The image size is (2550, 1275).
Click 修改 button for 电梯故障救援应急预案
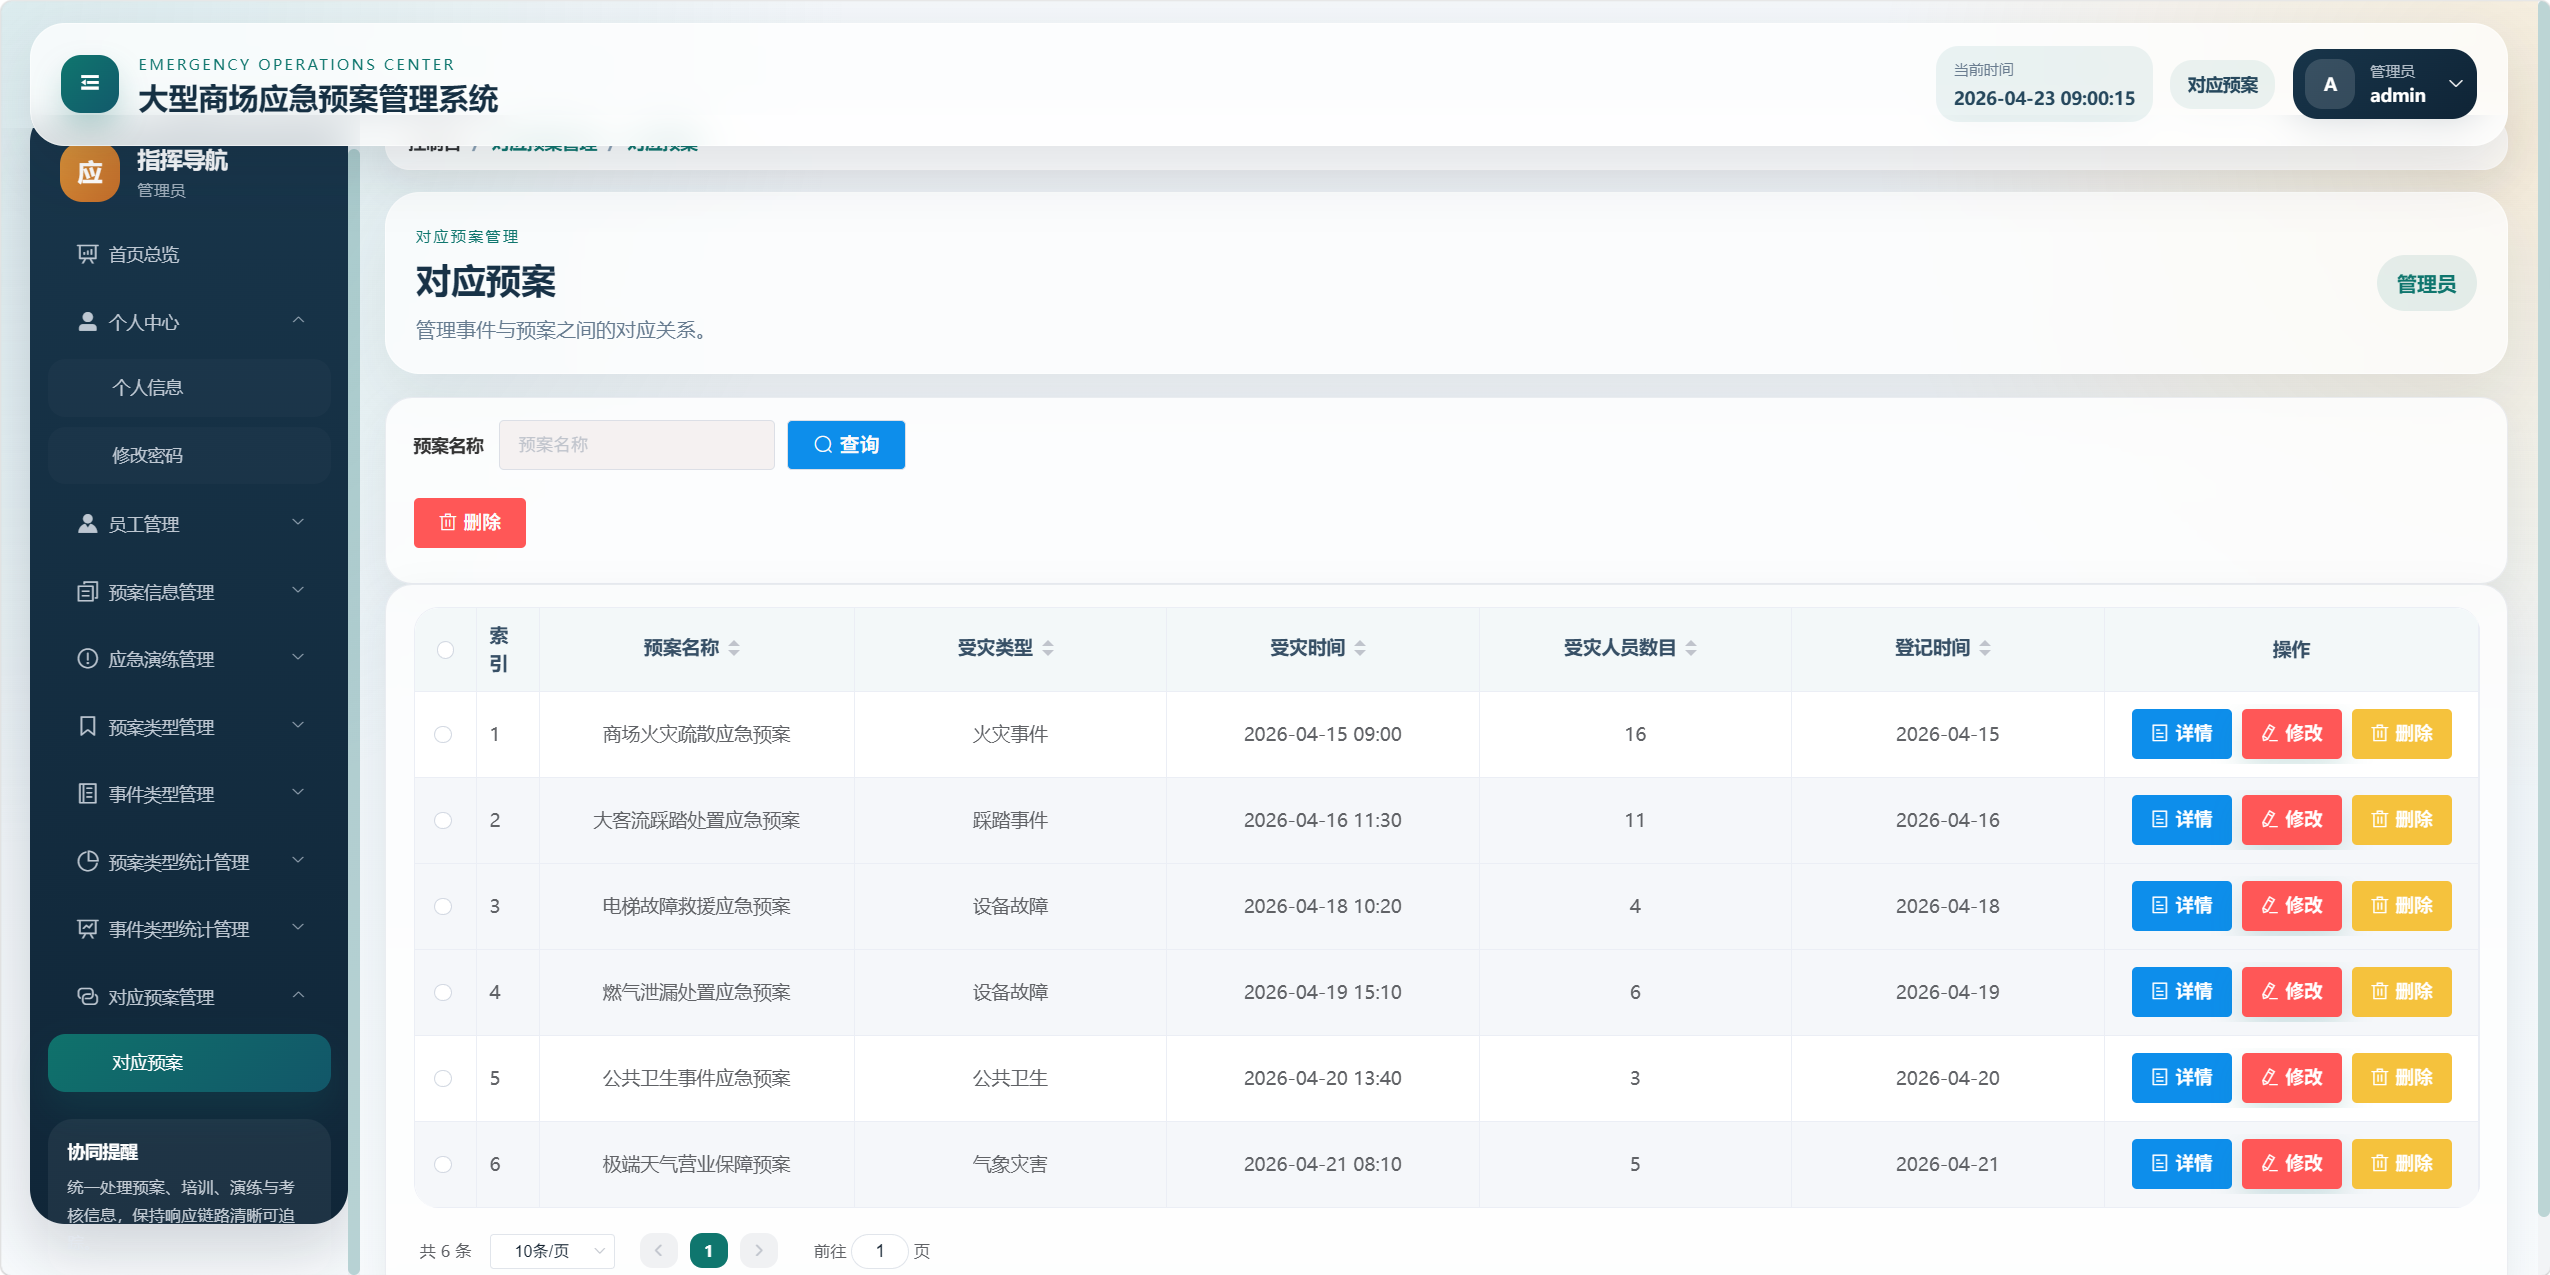click(2291, 906)
